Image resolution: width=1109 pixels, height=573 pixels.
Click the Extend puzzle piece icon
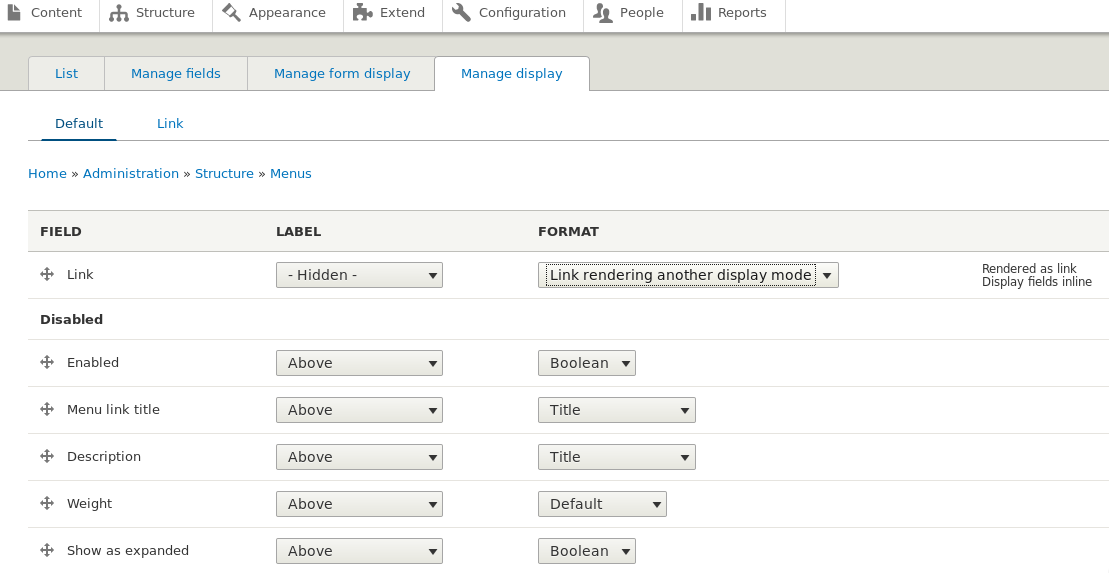tap(362, 13)
